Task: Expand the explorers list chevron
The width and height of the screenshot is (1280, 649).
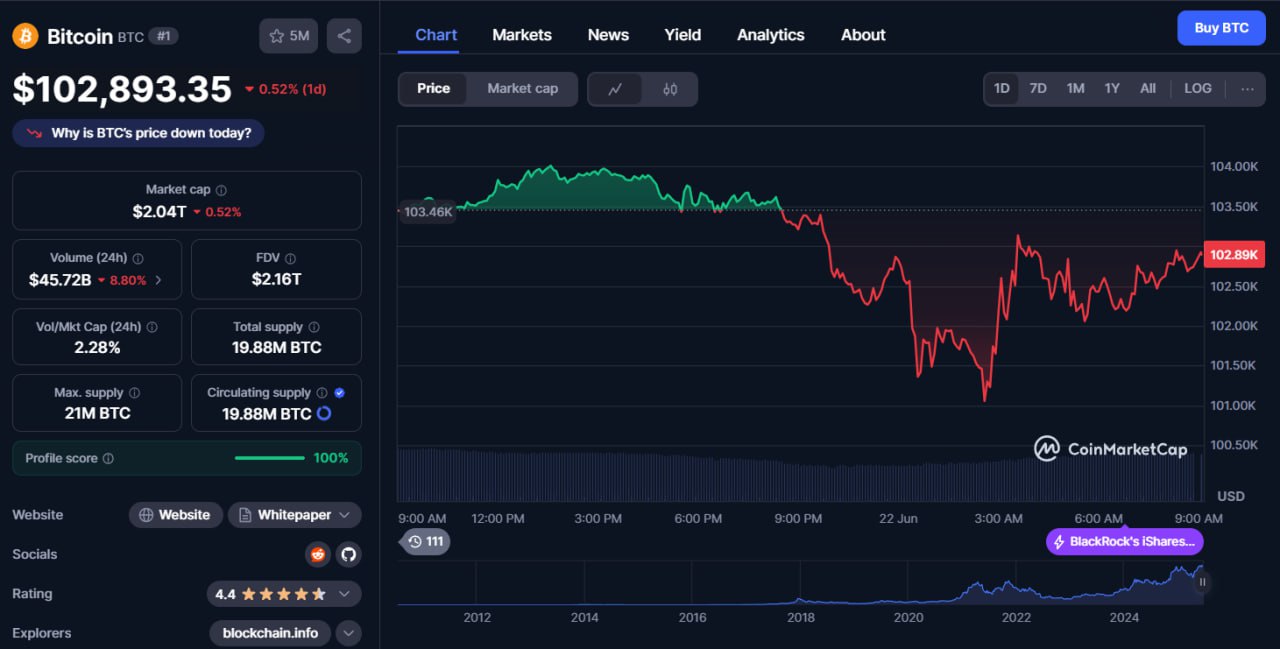Action: (348, 633)
